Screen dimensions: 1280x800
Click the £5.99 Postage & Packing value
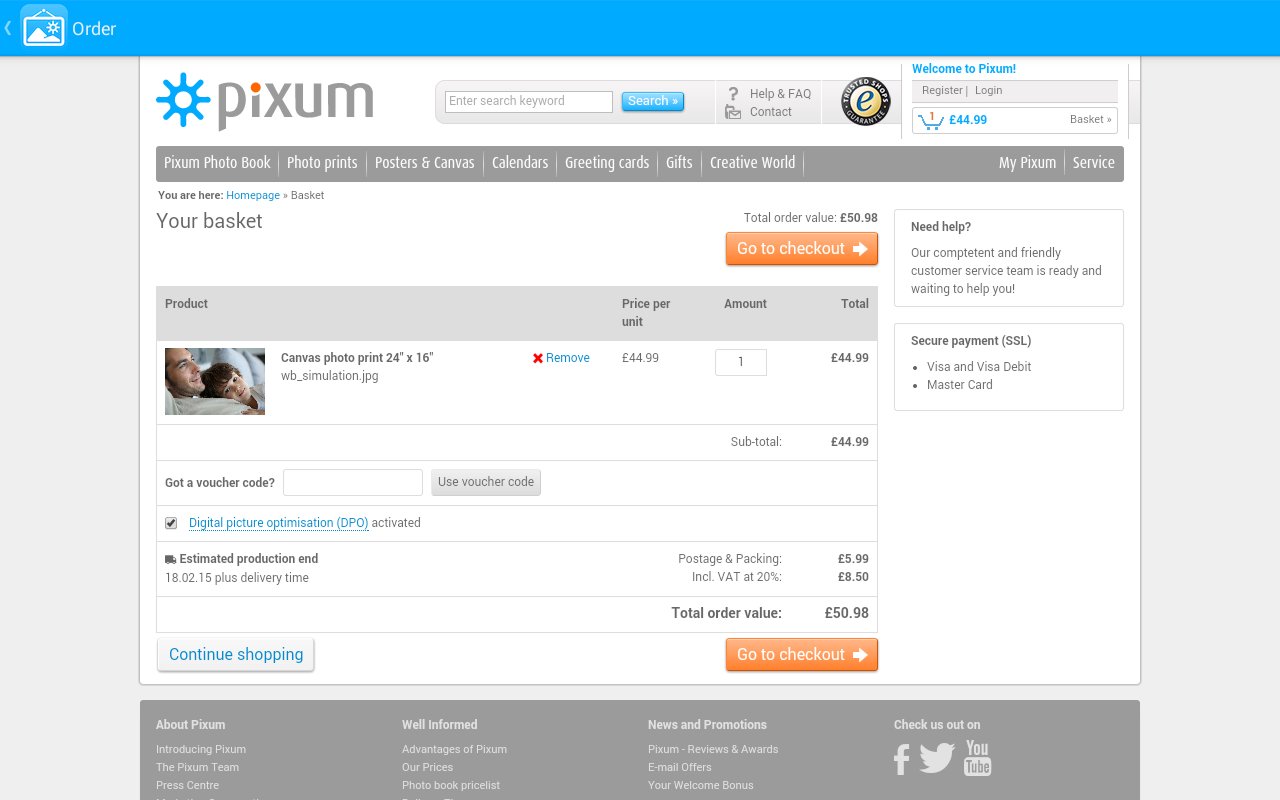click(x=853, y=559)
